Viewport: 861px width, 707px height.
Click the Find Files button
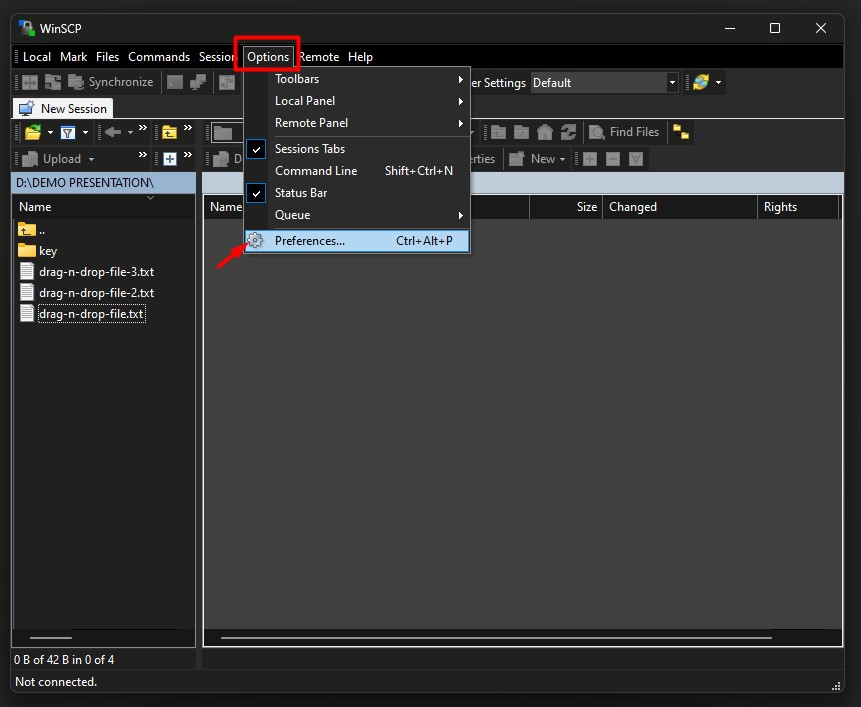click(x=624, y=132)
